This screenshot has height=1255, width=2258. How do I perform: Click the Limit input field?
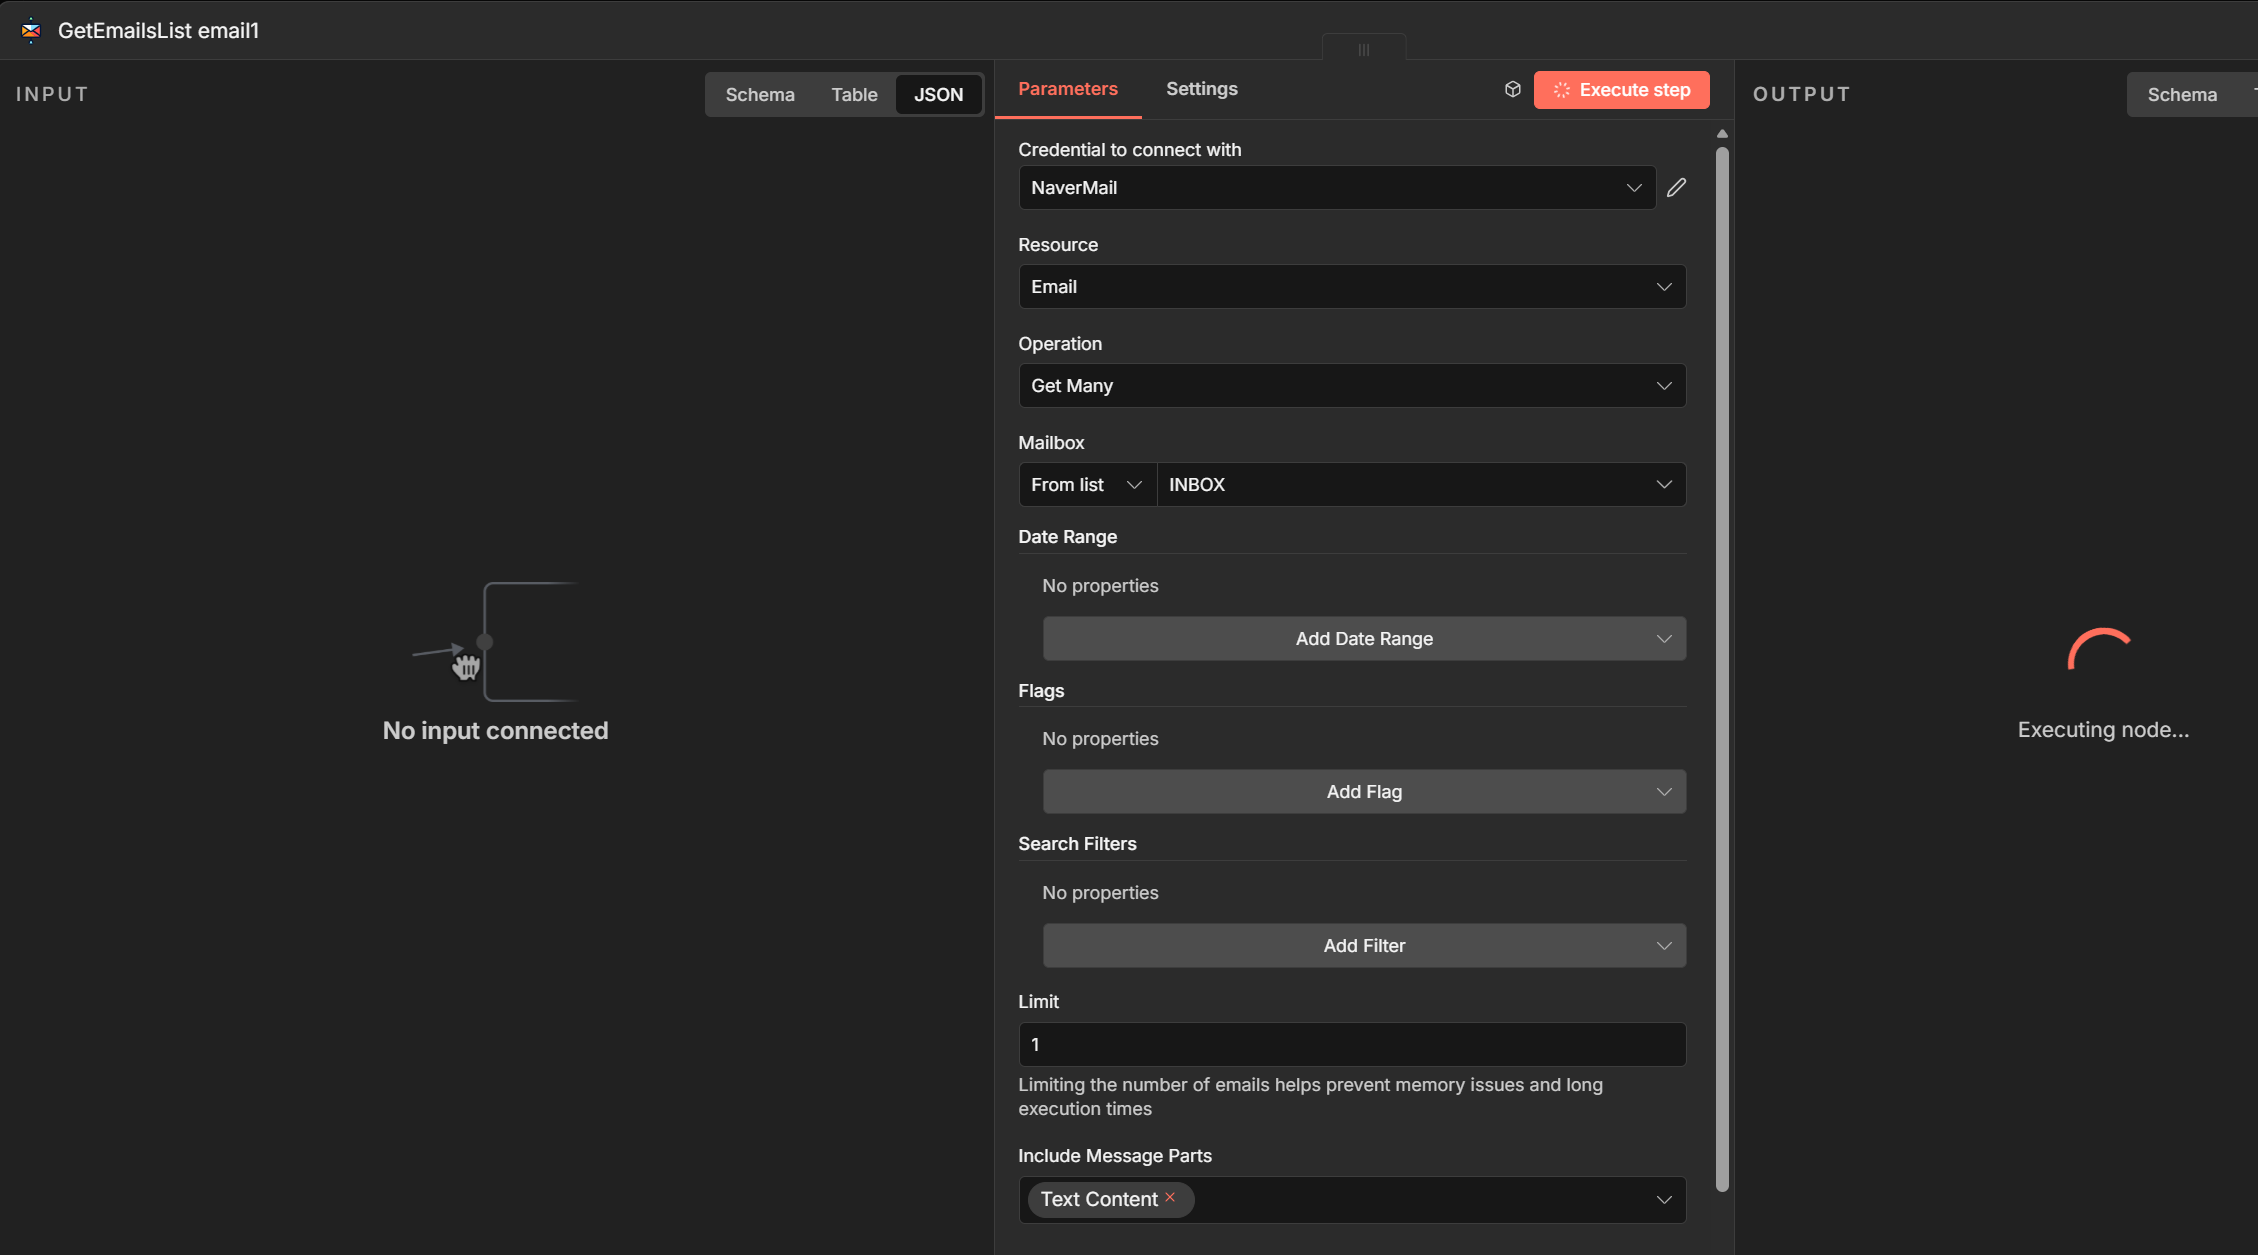click(1351, 1045)
